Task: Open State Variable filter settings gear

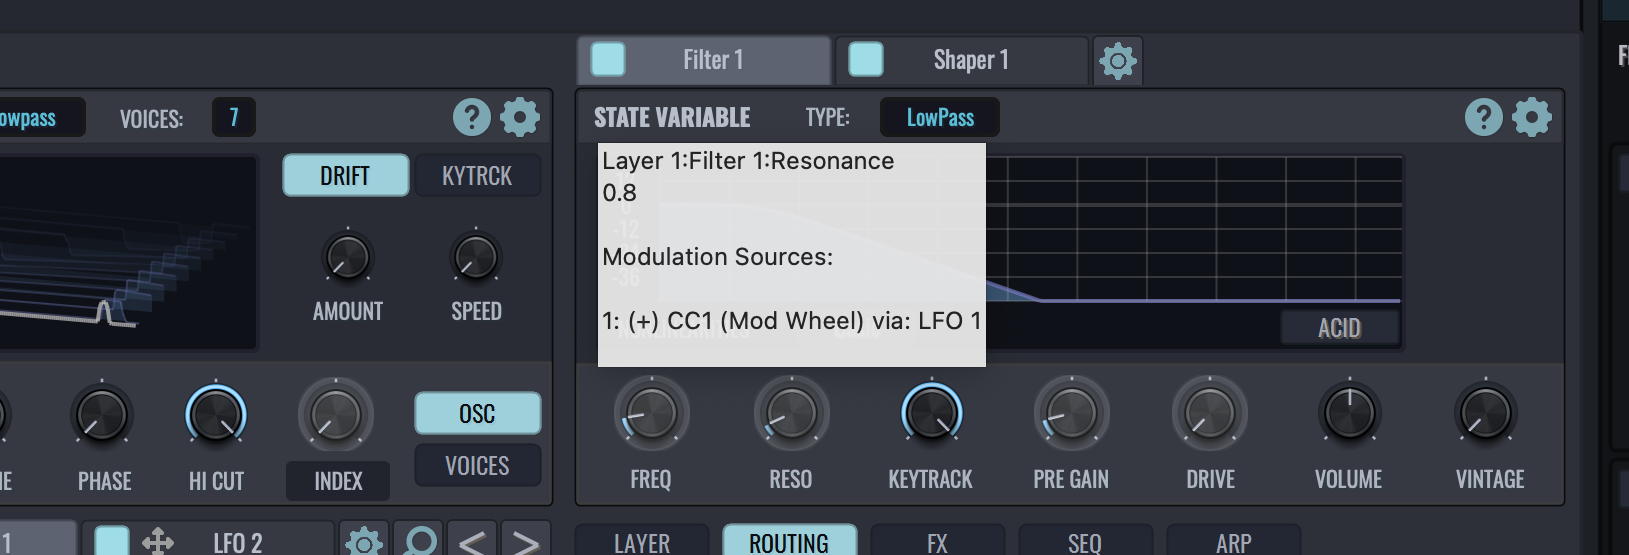Action: click(1532, 118)
